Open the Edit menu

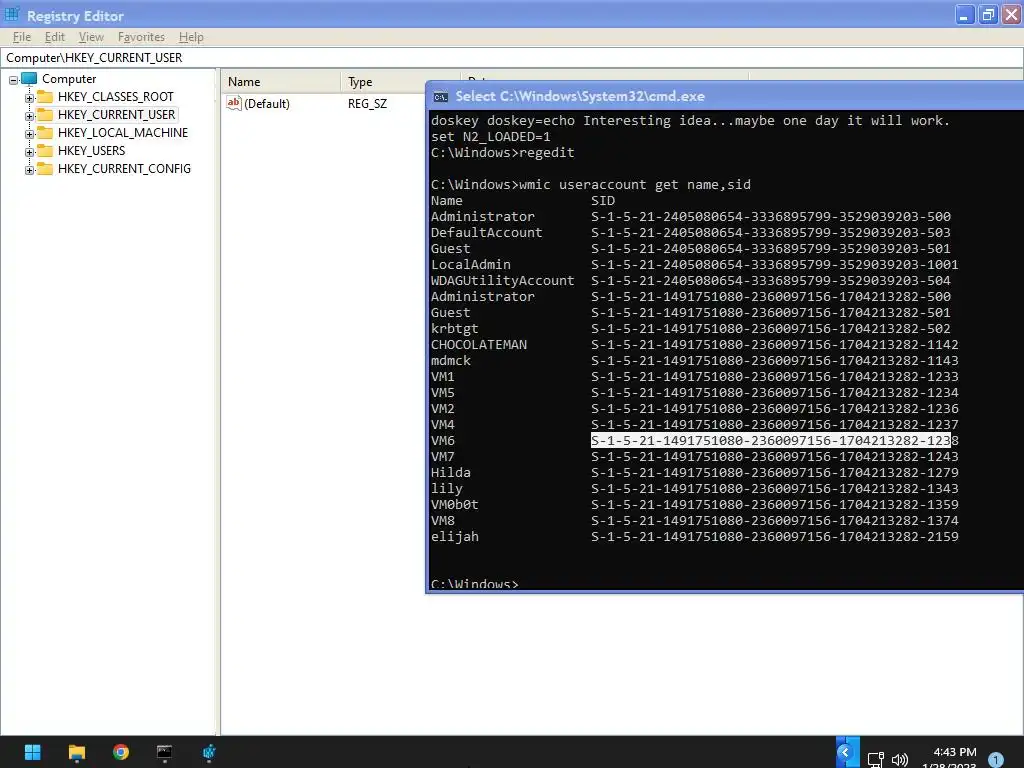[54, 37]
